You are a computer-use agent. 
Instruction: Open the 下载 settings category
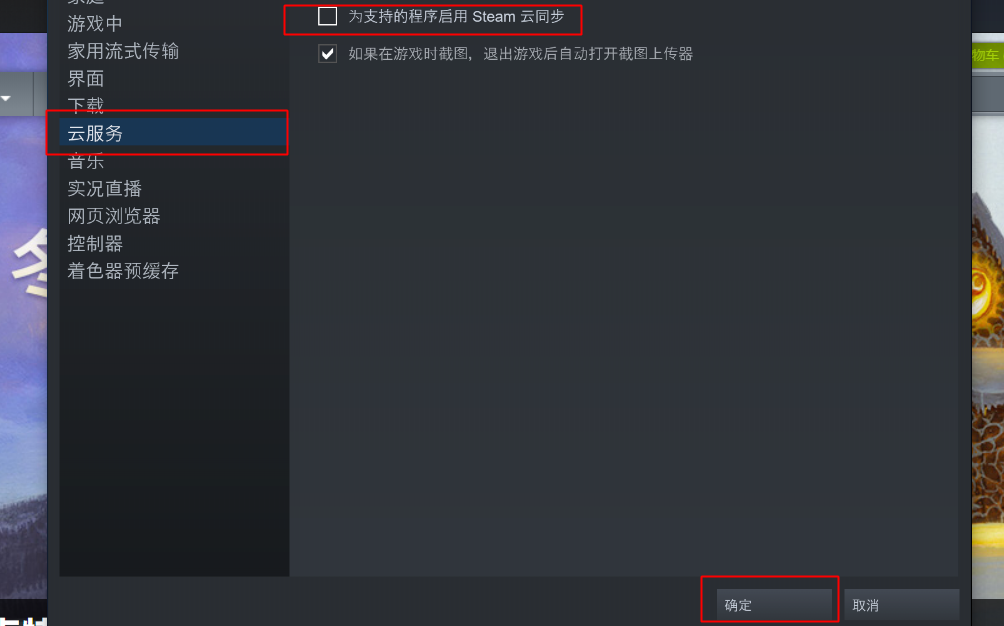(86, 105)
